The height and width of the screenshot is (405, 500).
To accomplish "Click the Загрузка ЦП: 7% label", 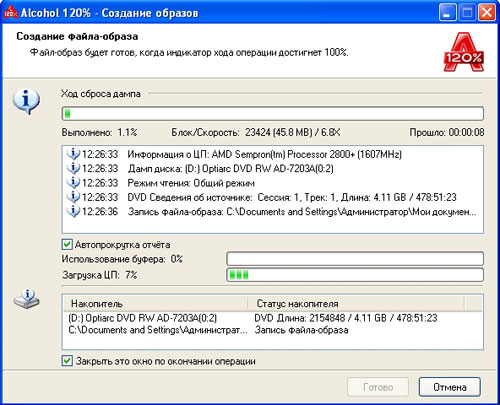I will coord(99,275).
